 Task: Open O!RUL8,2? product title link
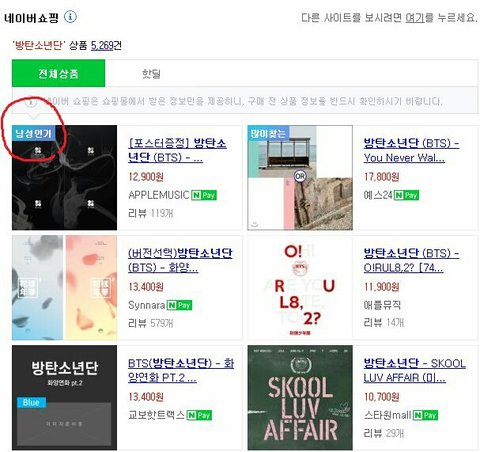click(411, 260)
